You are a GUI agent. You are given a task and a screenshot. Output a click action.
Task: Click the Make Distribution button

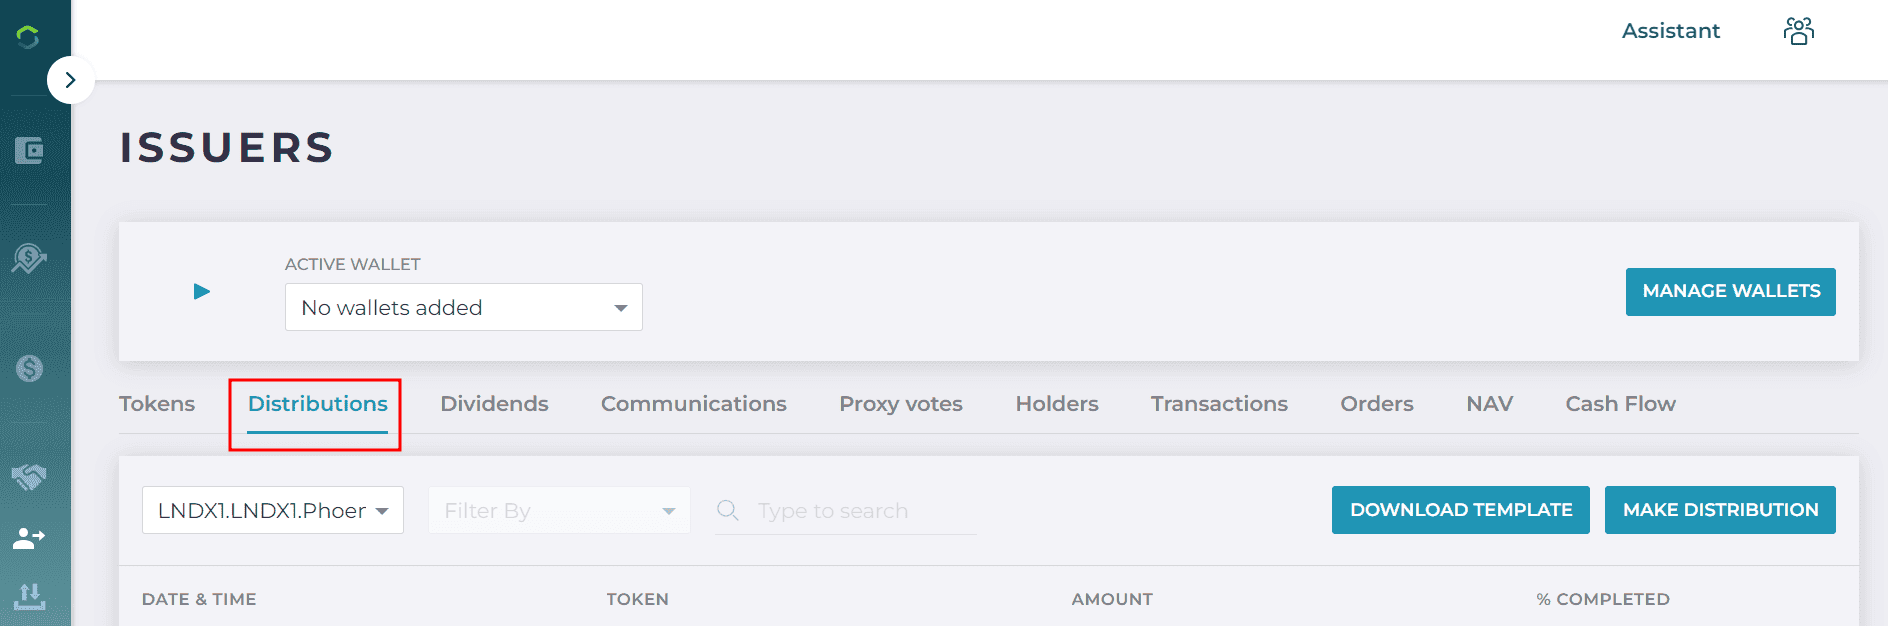(x=1720, y=510)
